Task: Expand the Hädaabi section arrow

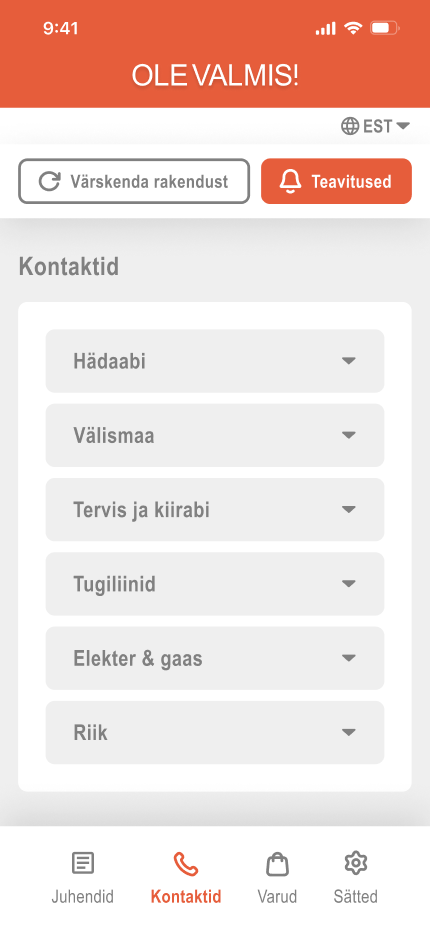Action: pos(349,361)
